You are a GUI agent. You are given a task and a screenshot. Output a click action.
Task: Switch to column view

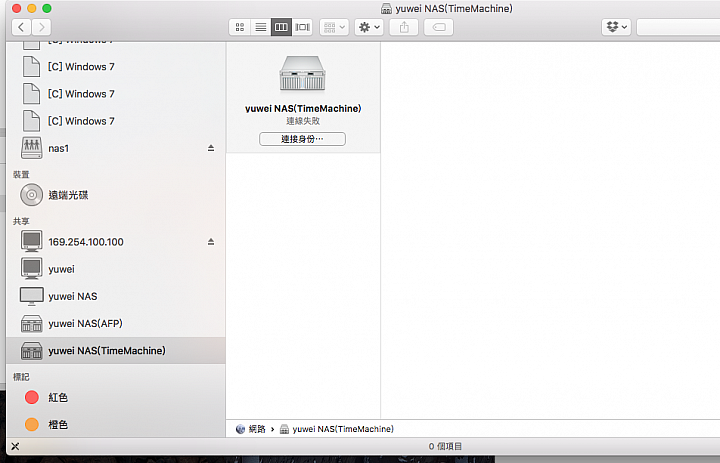(x=281, y=27)
